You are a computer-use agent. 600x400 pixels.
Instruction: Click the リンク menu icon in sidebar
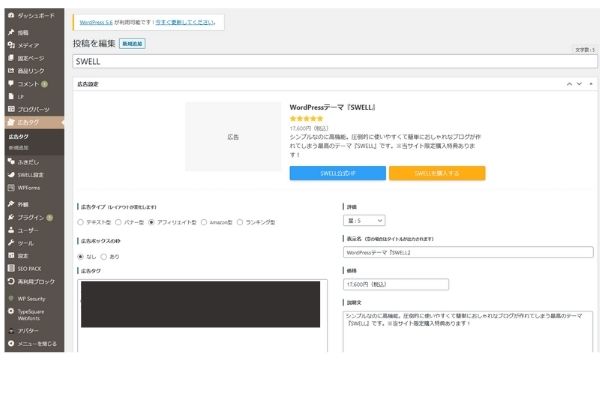pos(11,70)
